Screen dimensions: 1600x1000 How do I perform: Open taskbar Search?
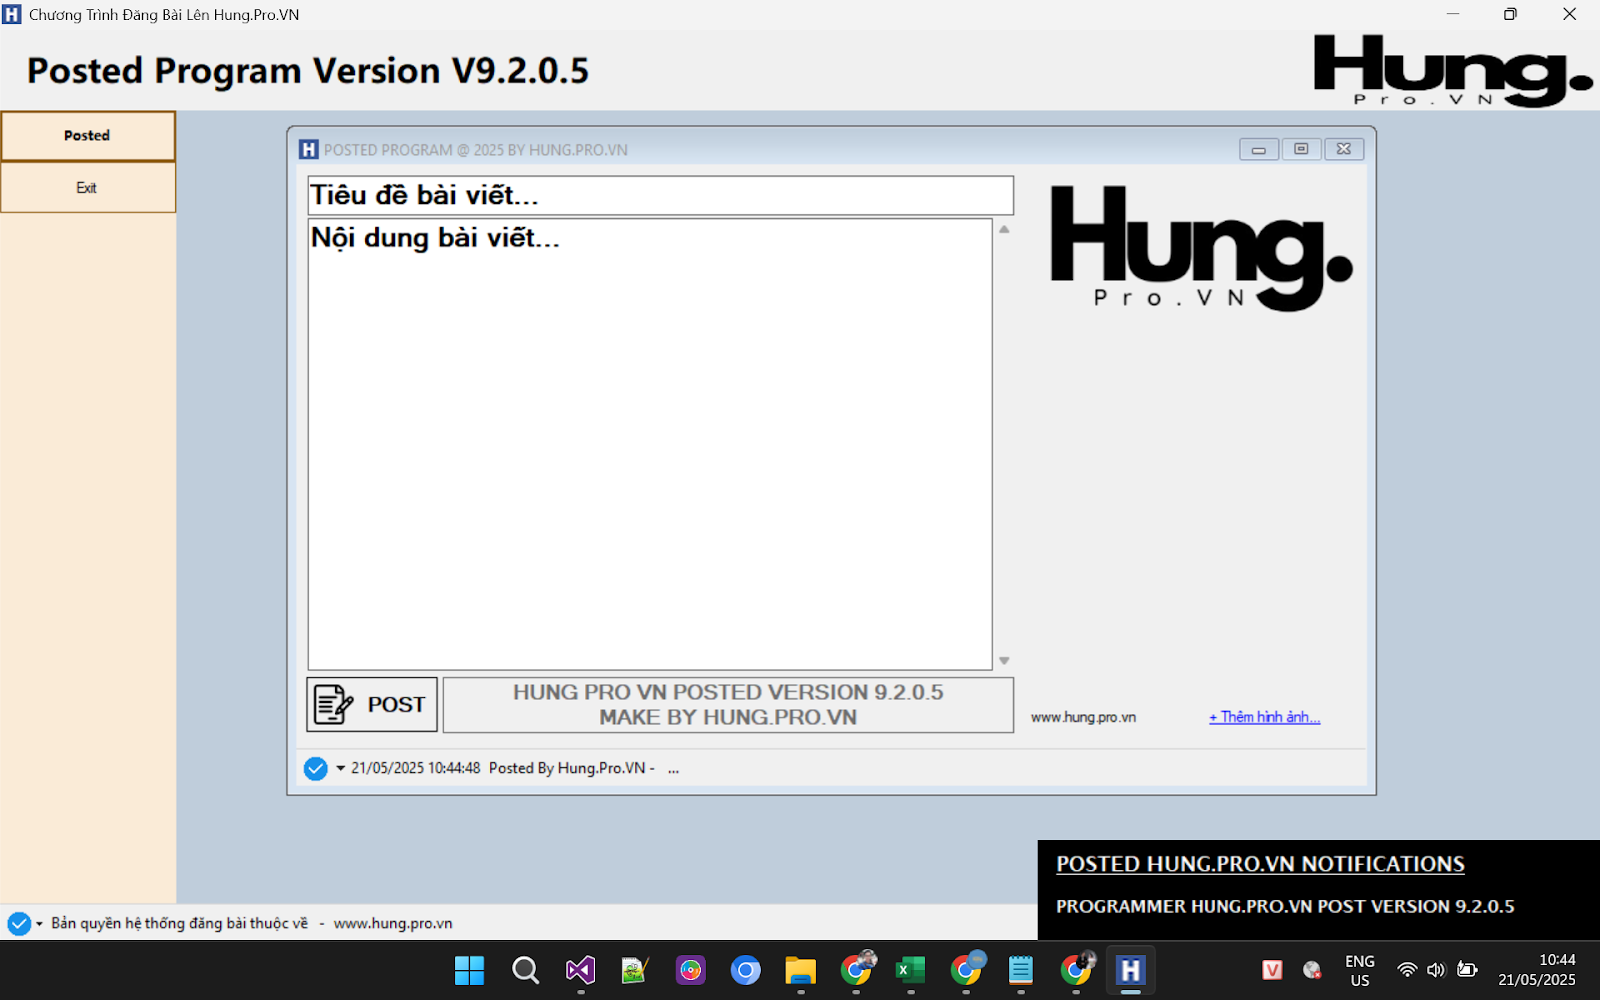525,970
